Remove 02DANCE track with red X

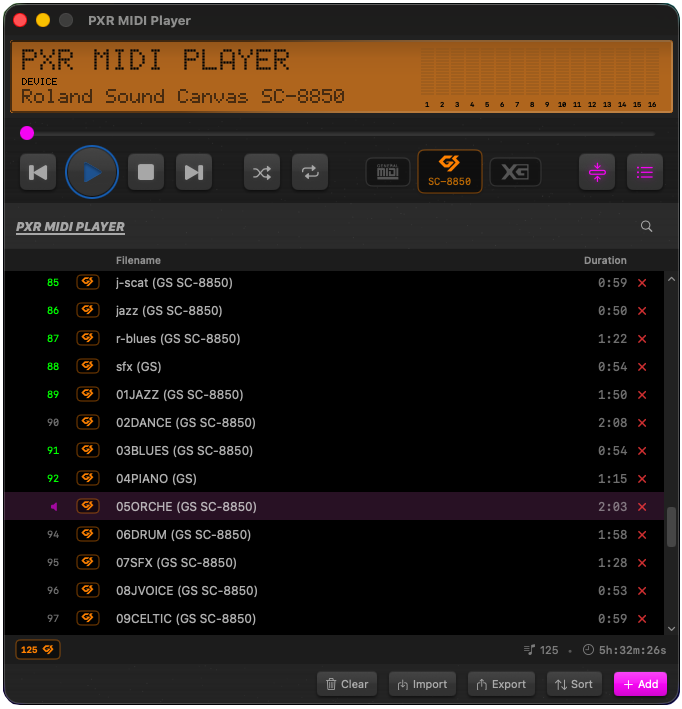pyautogui.click(x=642, y=423)
